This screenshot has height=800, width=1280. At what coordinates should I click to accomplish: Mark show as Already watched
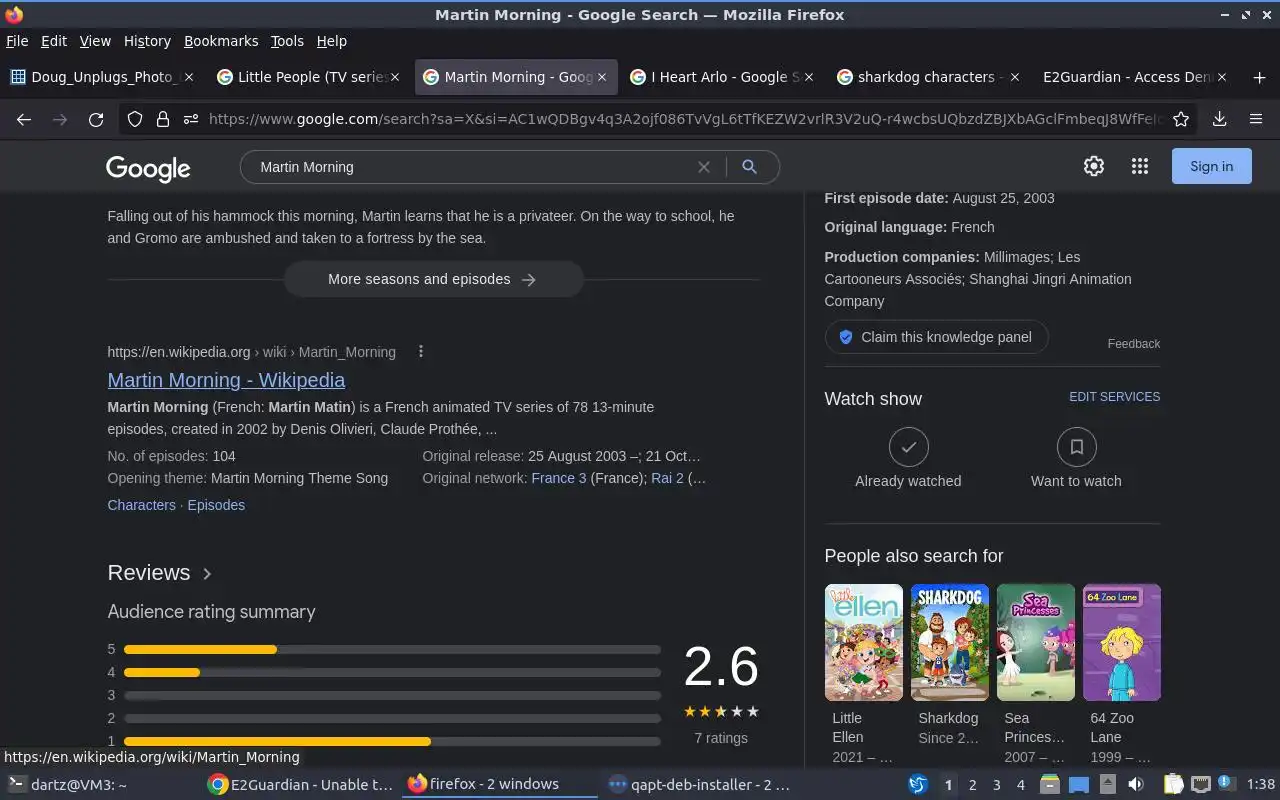908,447
